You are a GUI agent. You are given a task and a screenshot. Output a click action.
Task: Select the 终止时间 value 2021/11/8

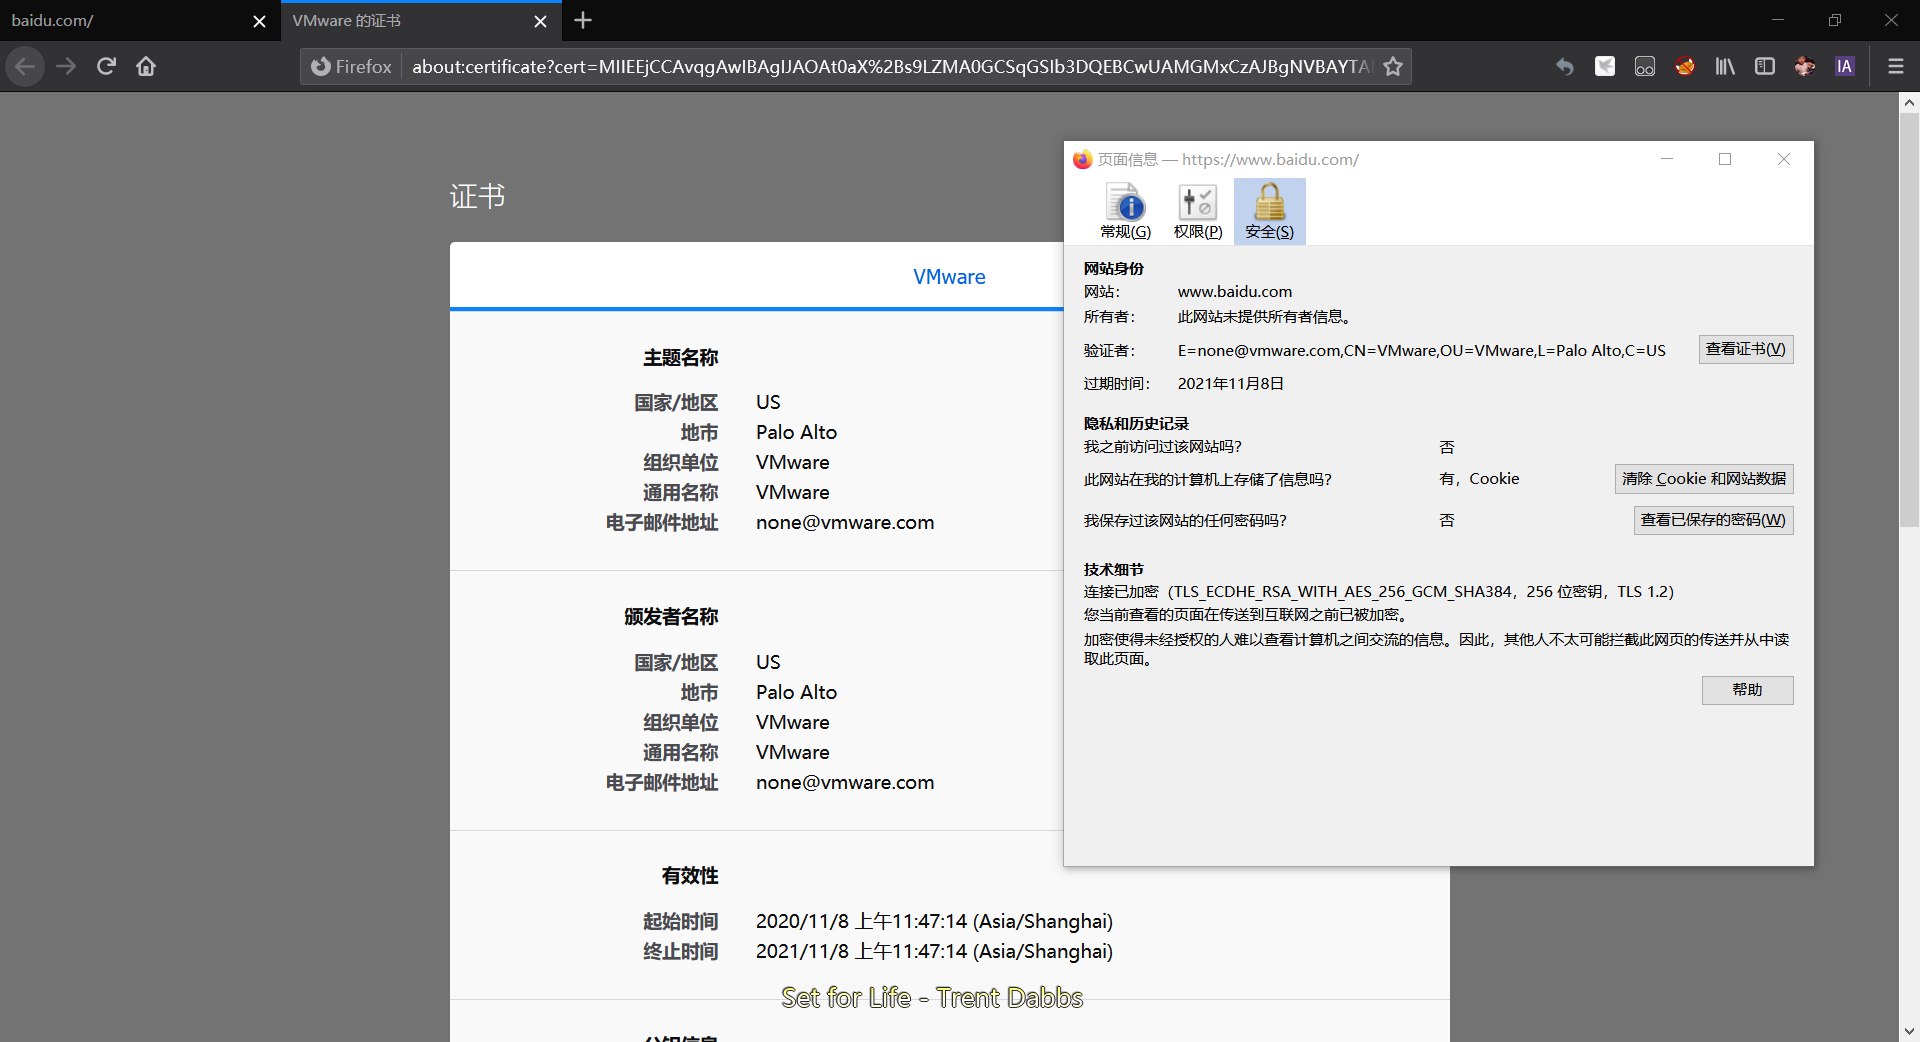[934, 951]
